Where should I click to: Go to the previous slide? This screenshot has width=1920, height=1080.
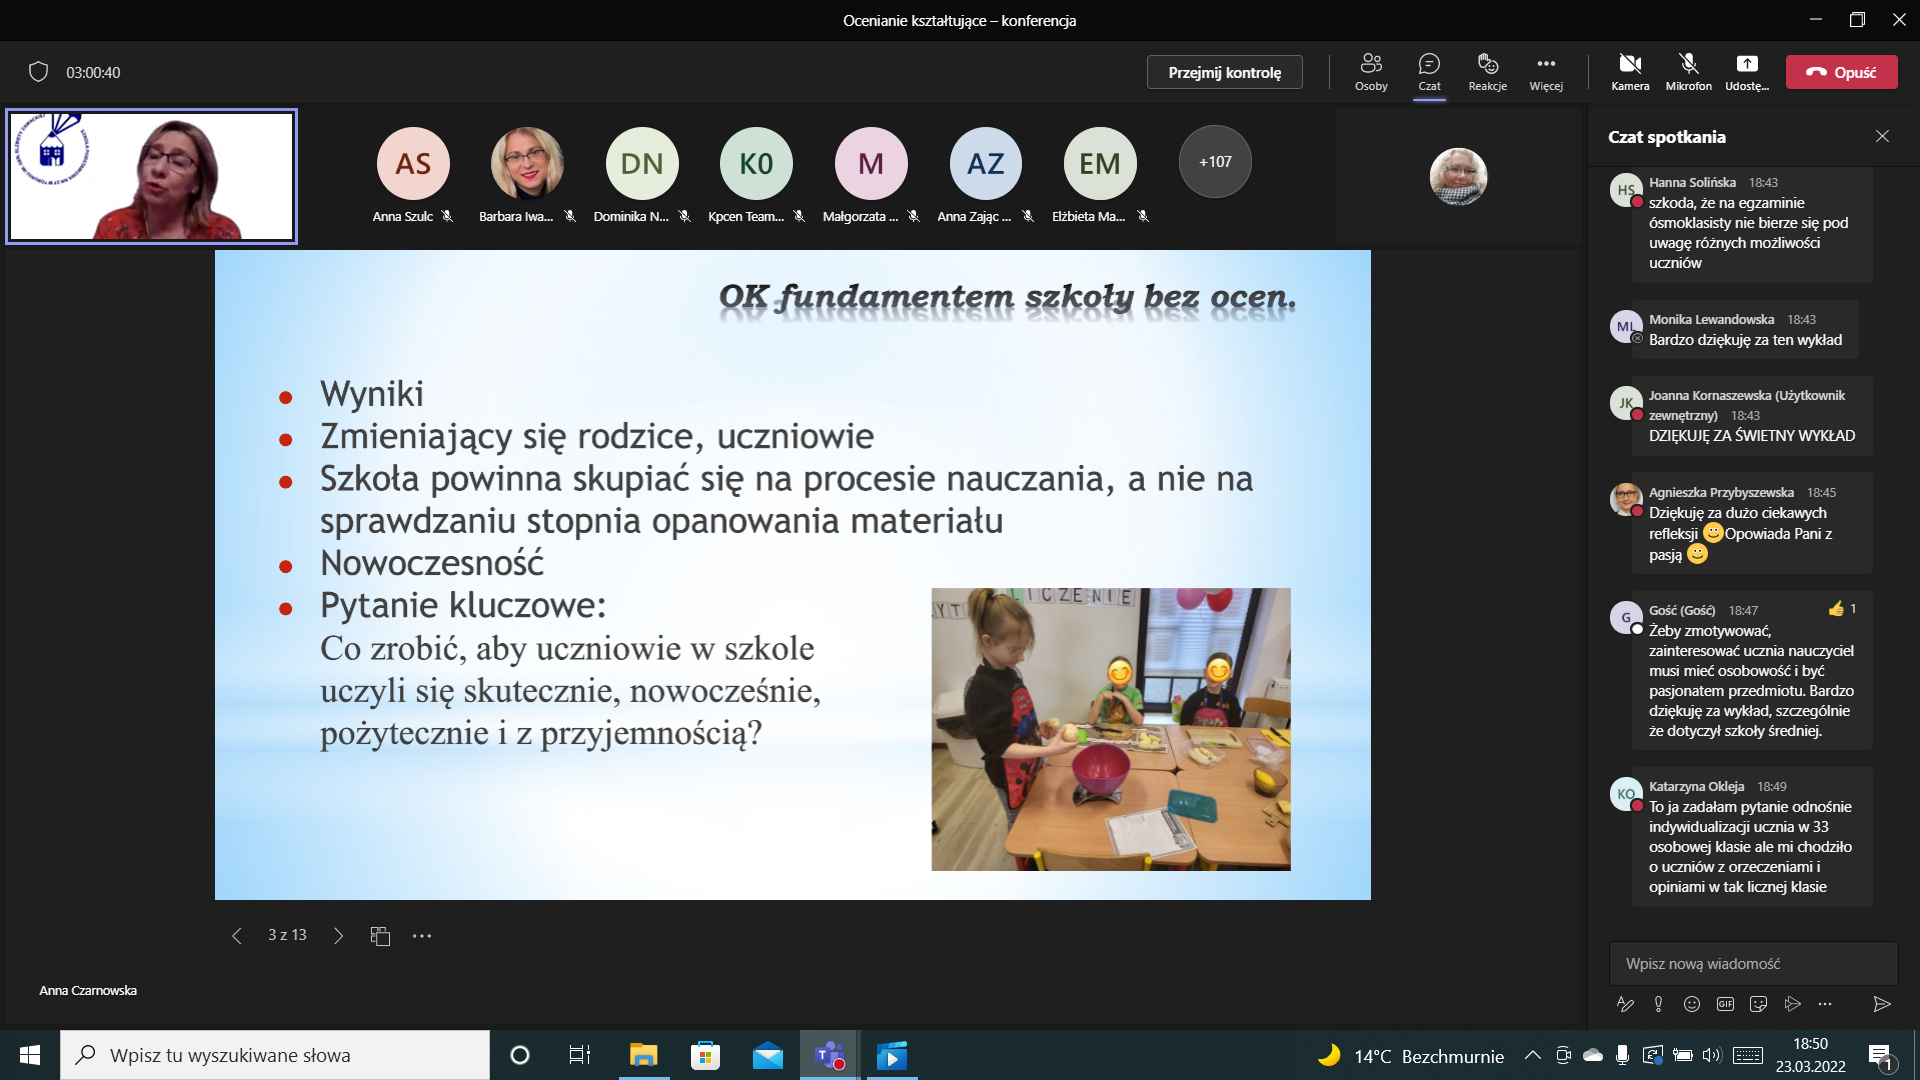(237, 936)
